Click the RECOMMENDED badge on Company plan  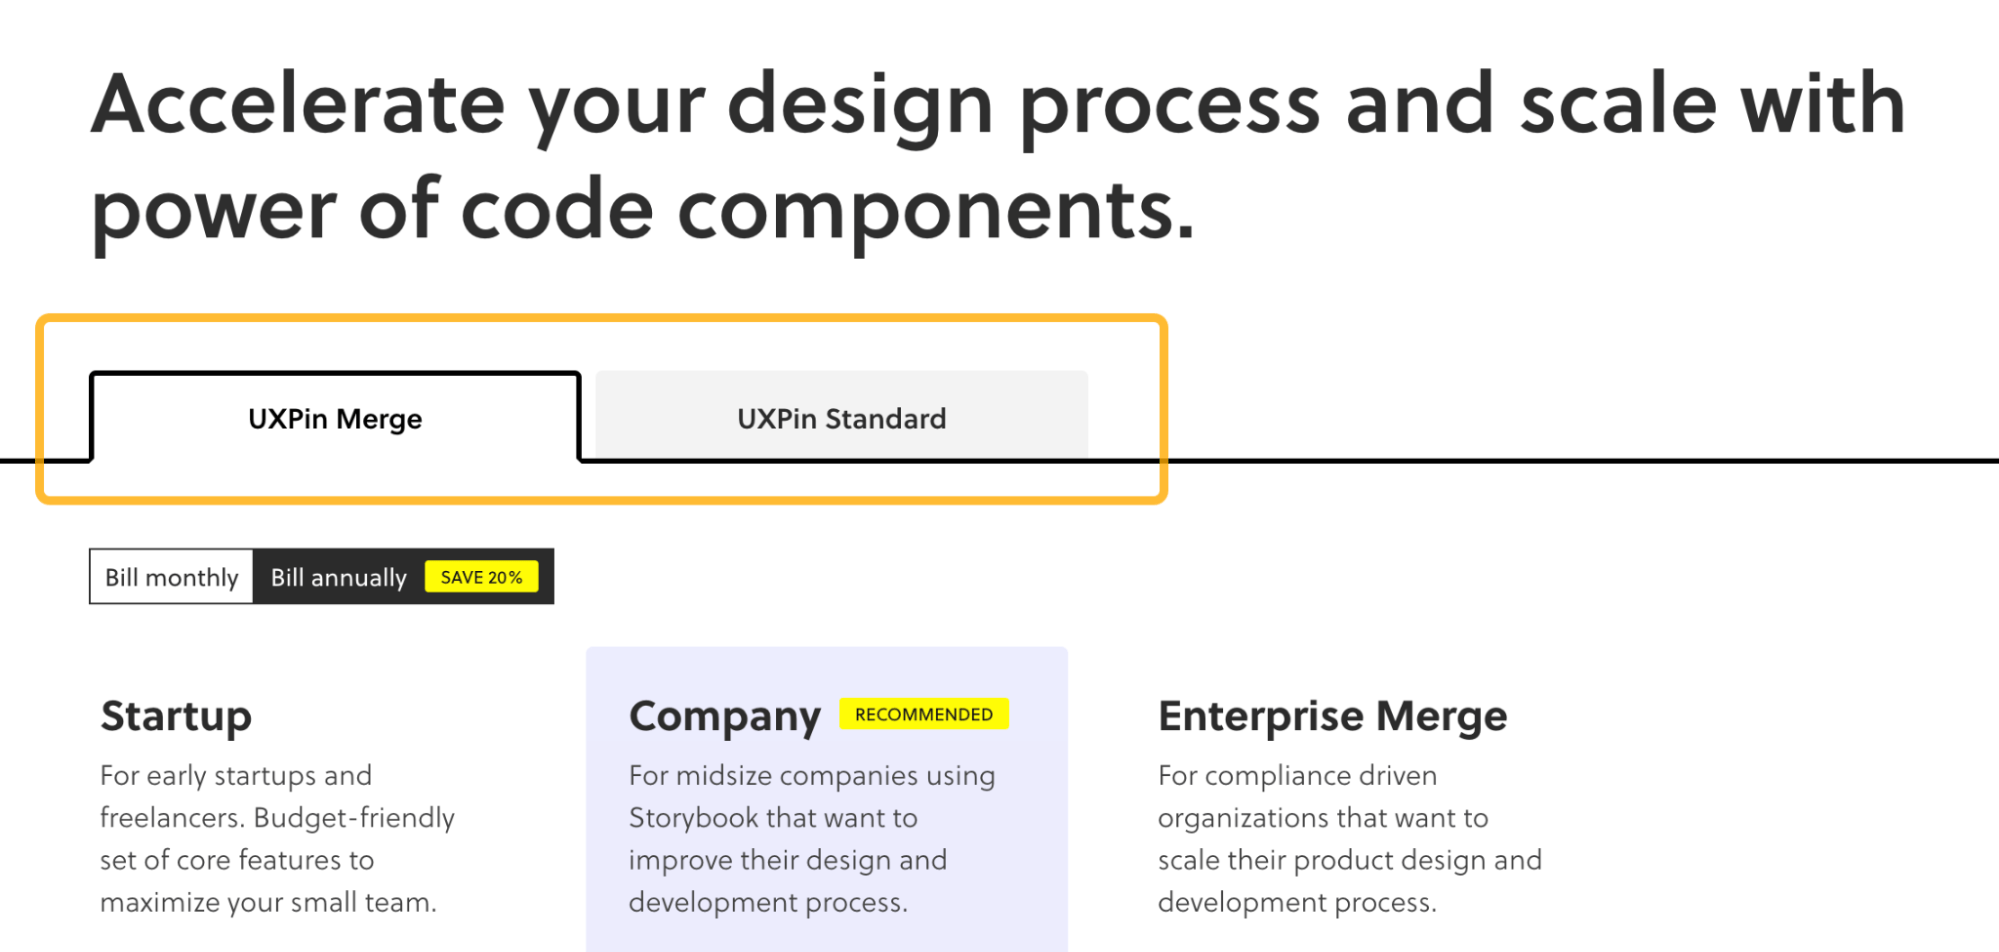point(923,714)
